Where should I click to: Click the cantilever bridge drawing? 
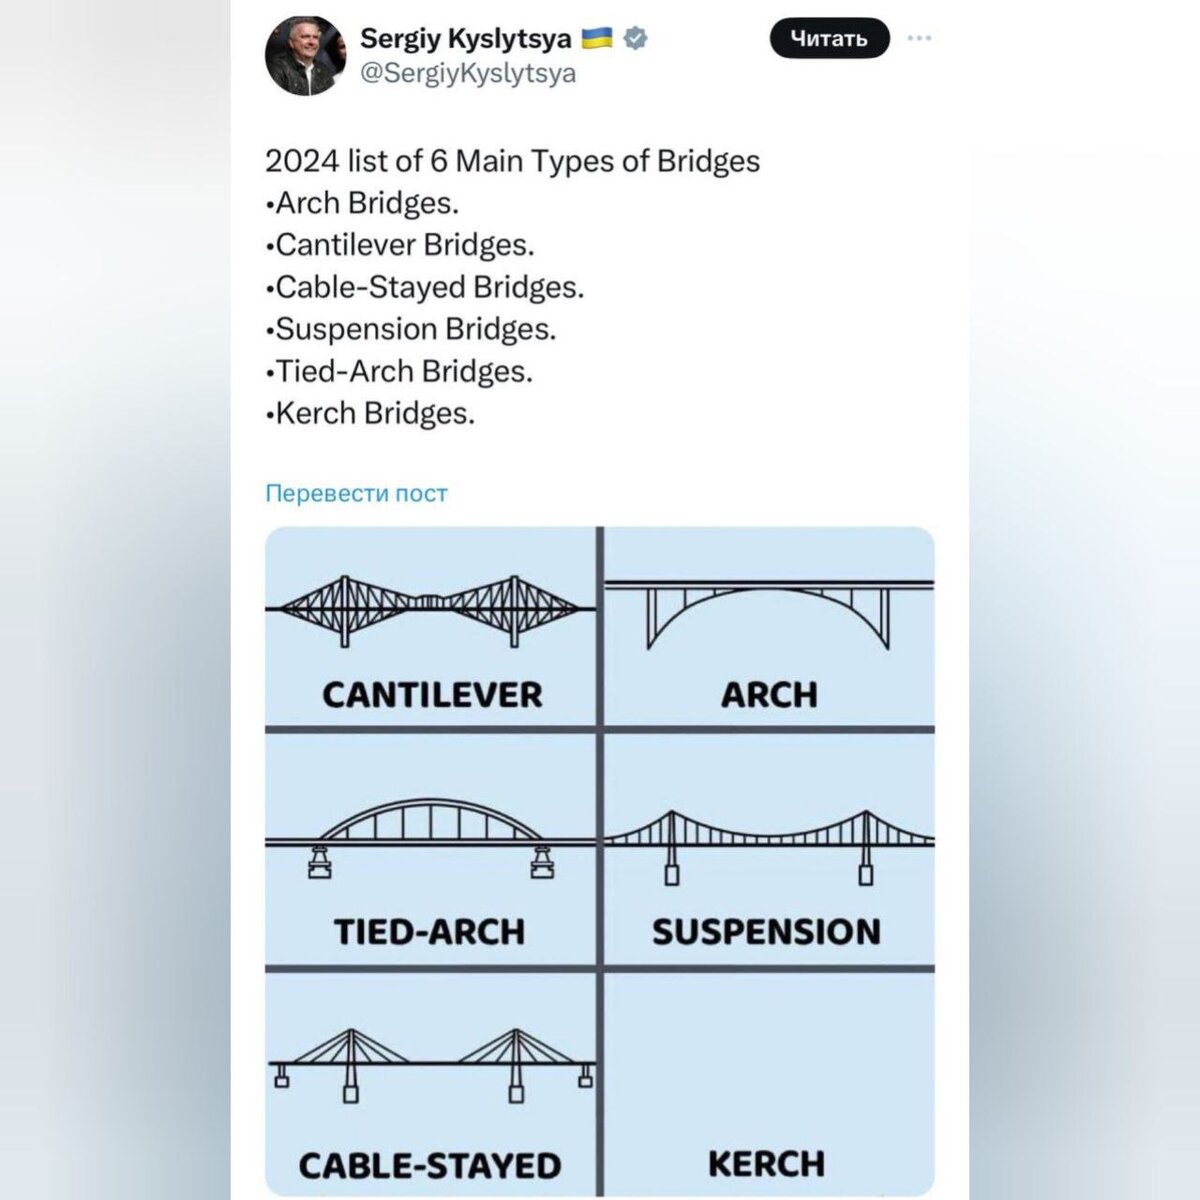430,609
